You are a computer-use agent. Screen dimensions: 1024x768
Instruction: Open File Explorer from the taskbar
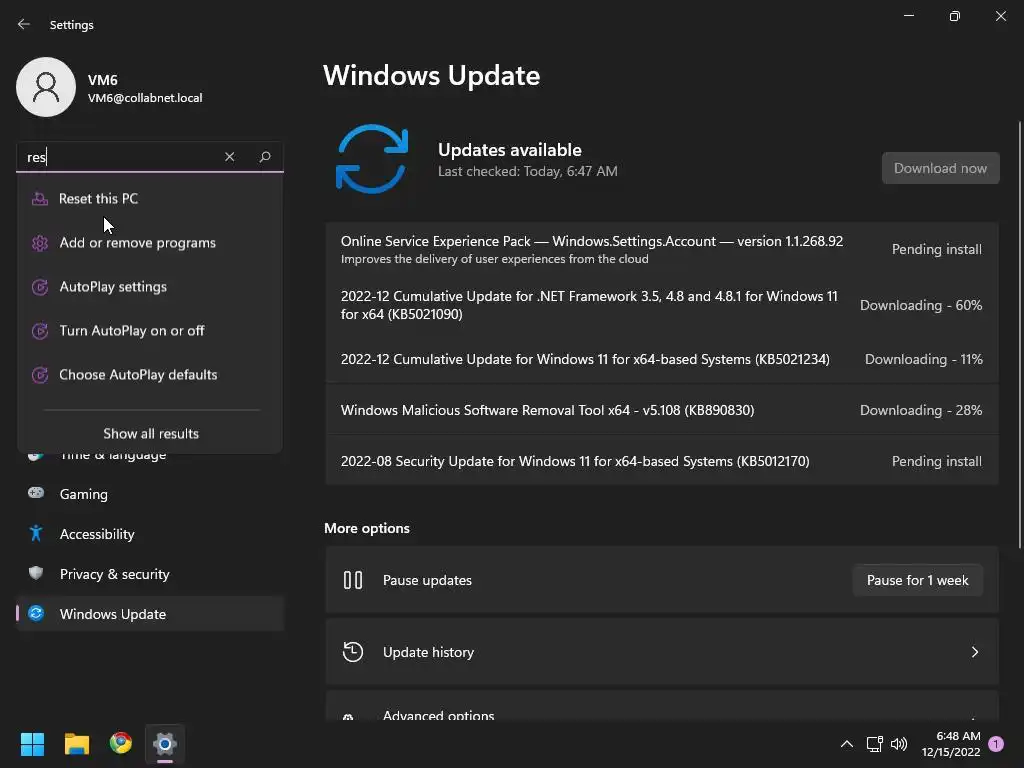pos(76,743)
